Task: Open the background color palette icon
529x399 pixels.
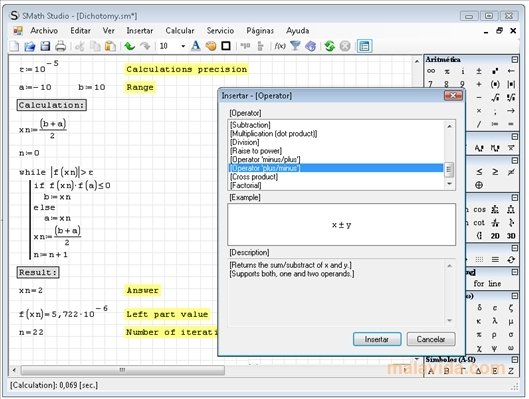Action: pos(211,46)
